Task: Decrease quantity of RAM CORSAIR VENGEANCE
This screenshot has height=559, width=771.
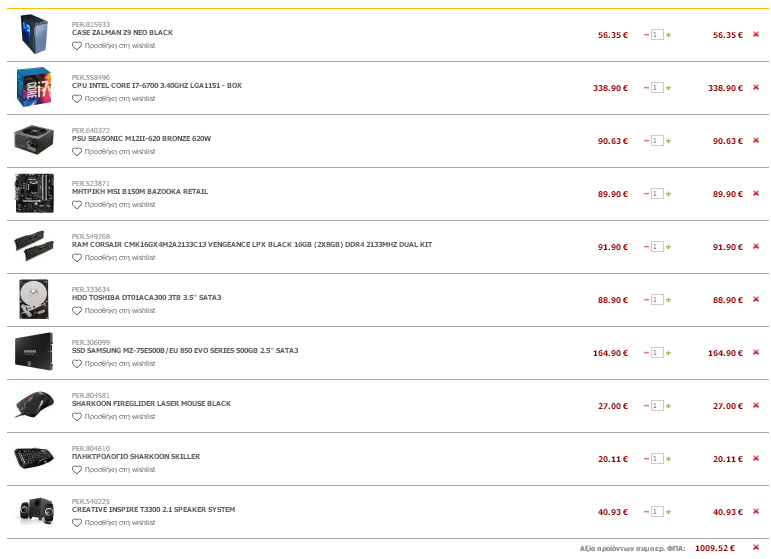Action: (x=646, y=247)
